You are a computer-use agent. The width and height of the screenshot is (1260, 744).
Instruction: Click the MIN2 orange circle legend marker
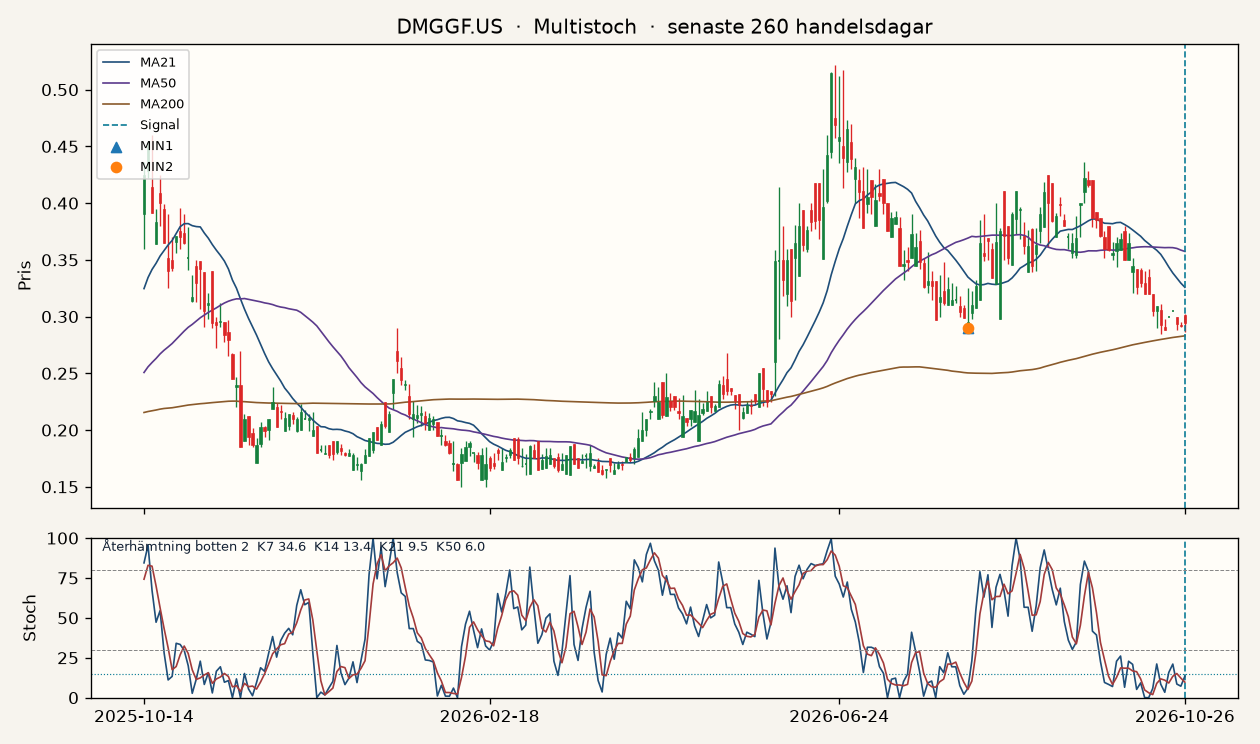pos(116,167)
